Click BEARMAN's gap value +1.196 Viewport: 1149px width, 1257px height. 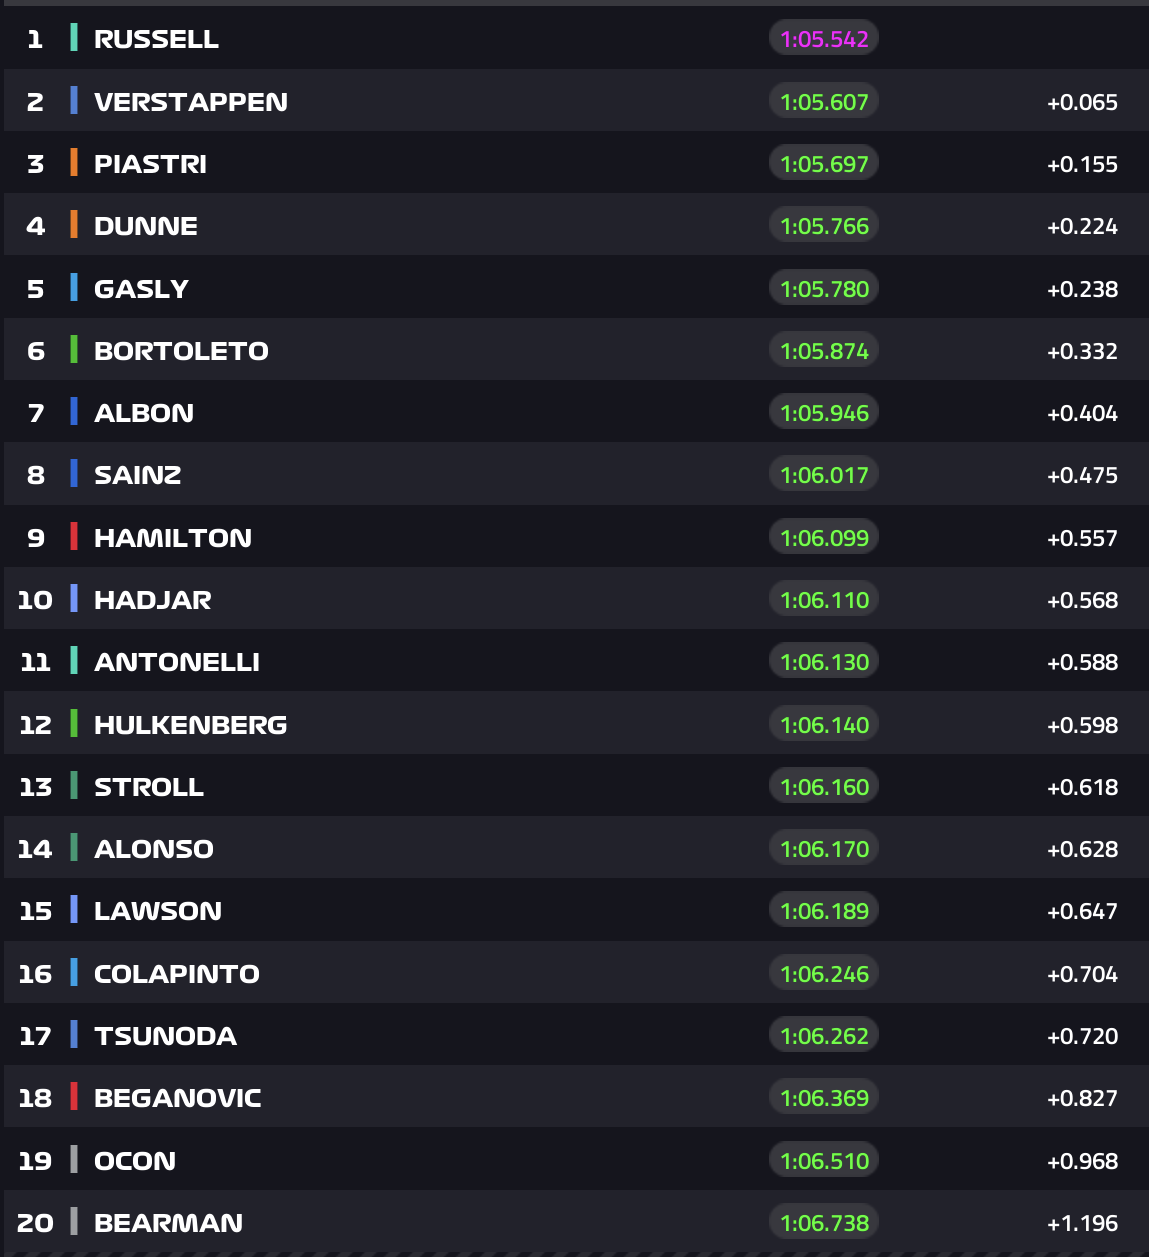point(1081,1223)
